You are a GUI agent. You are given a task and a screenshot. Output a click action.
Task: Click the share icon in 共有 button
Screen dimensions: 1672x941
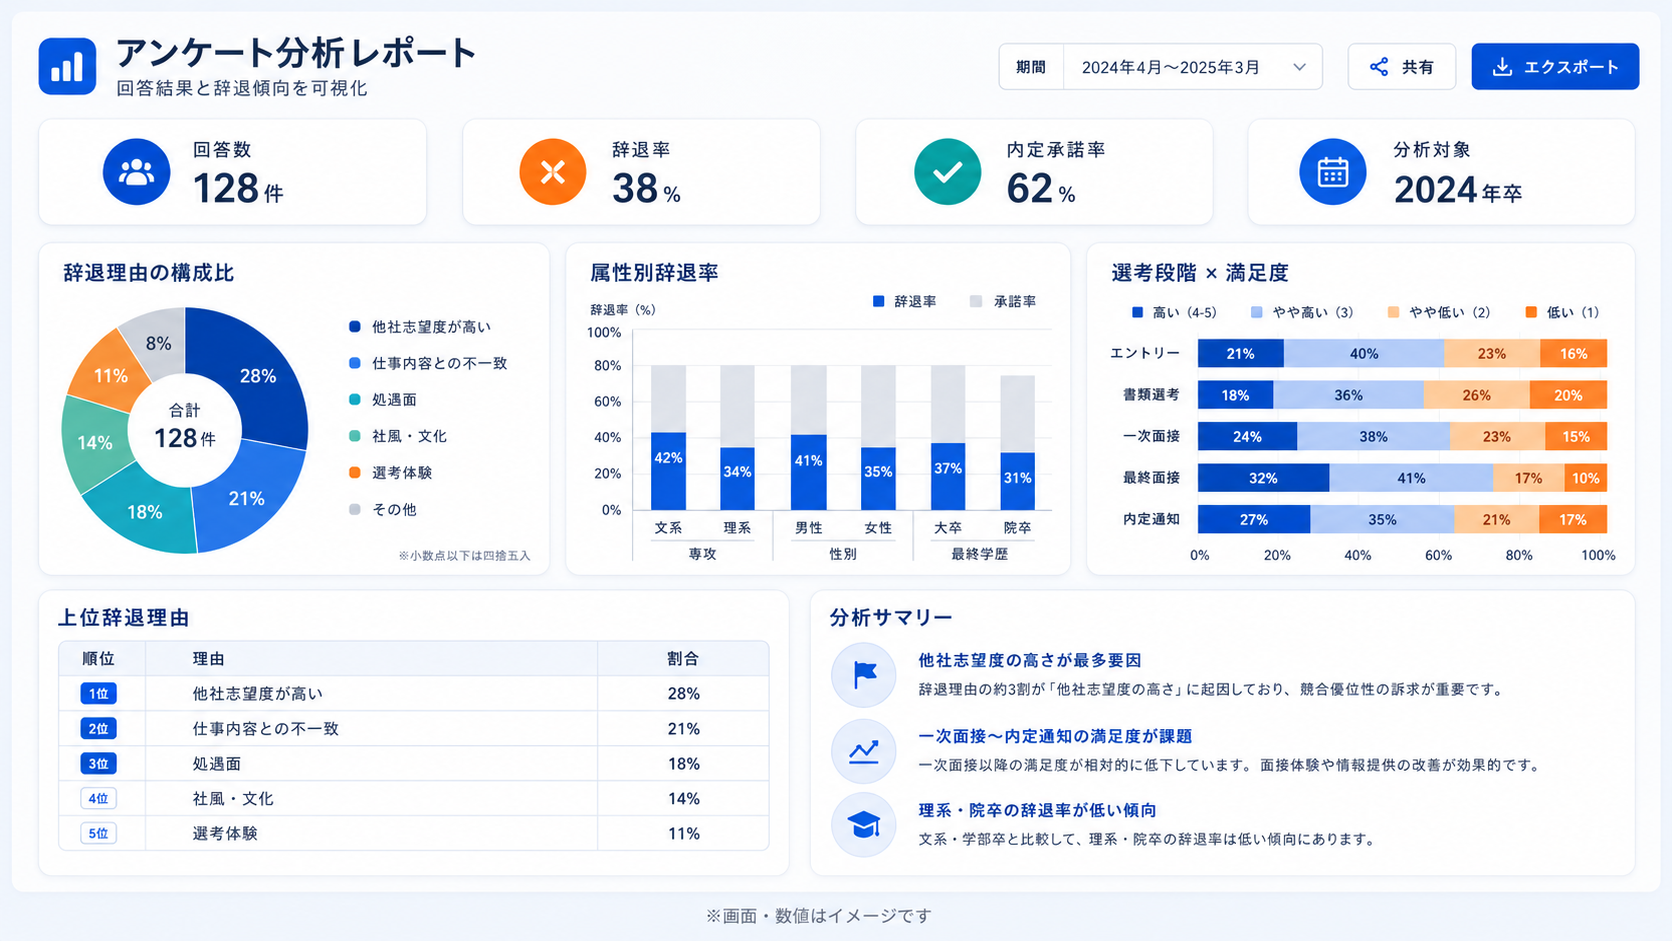pyautogui.click(x=1379, y=67)
